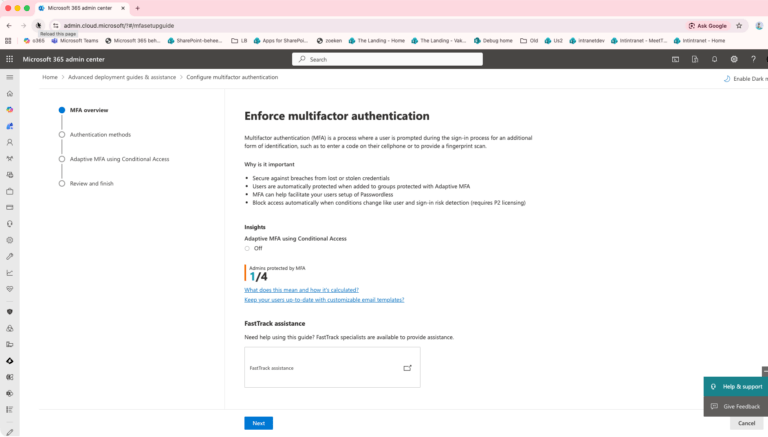Open 'What does this mean' link
Image resolution: width=768 pixels, height=437 pixels.
[x=301, y=290]
